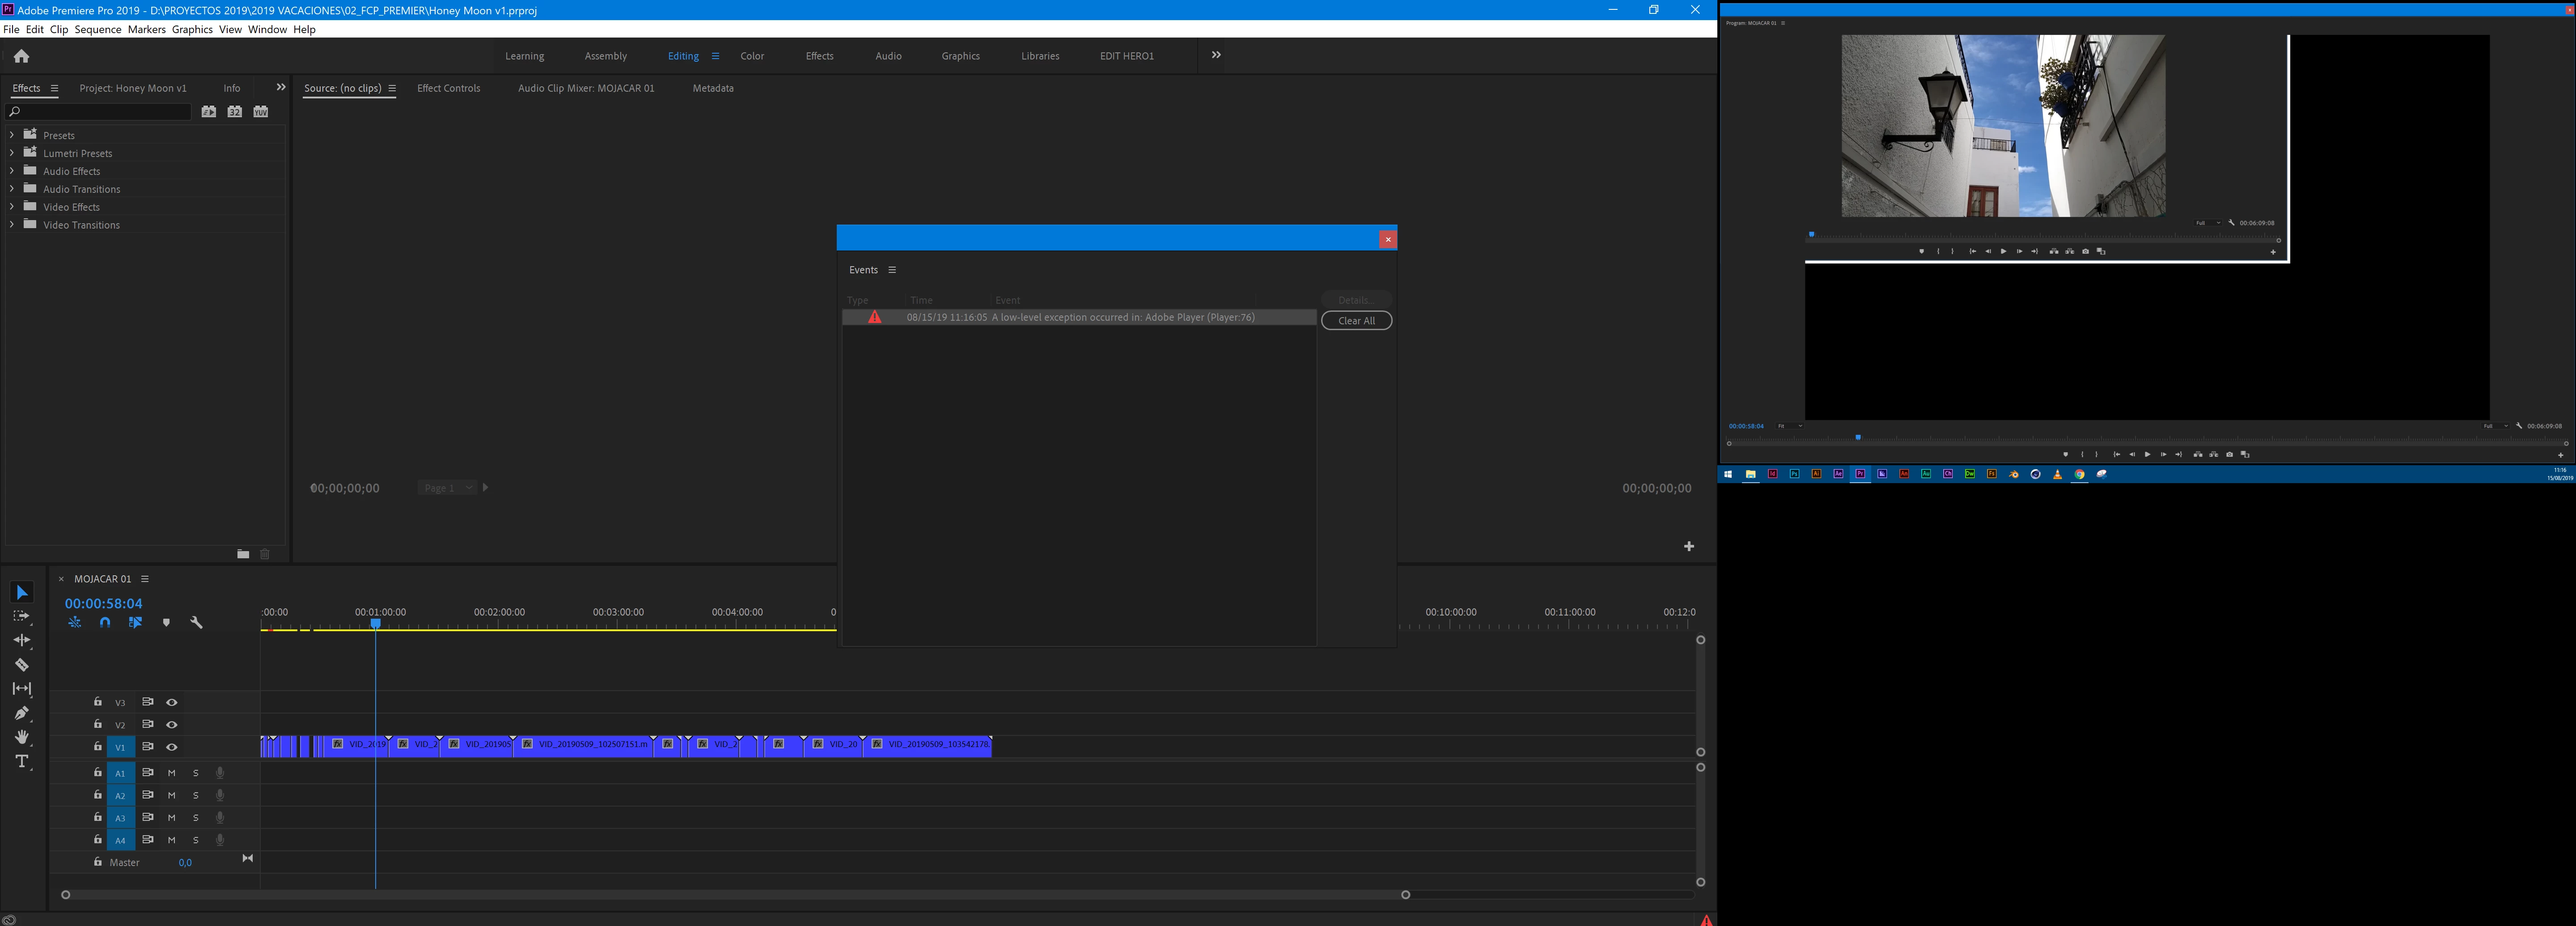Screen dimensions: 2576x926
Task: Select the Pen tool
Action: [x=21, y=713]
